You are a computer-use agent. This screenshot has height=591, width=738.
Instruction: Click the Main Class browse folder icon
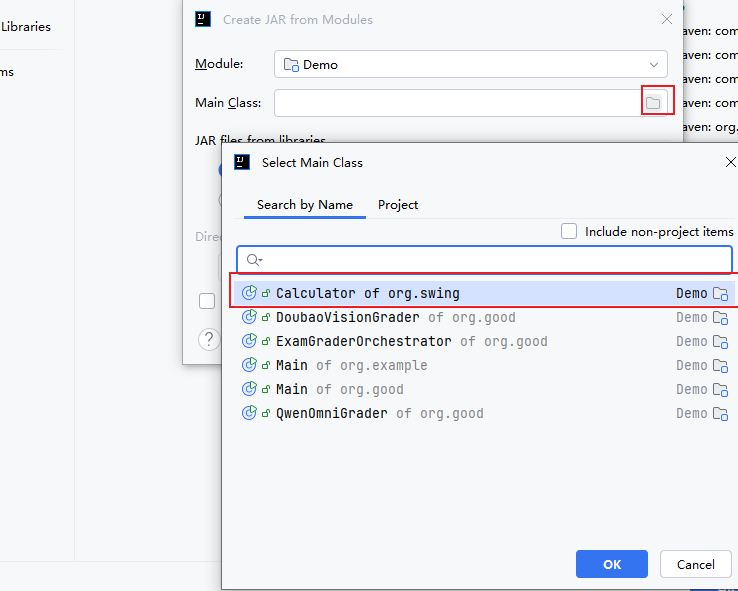pyautogui.click(x=653, y=103)
